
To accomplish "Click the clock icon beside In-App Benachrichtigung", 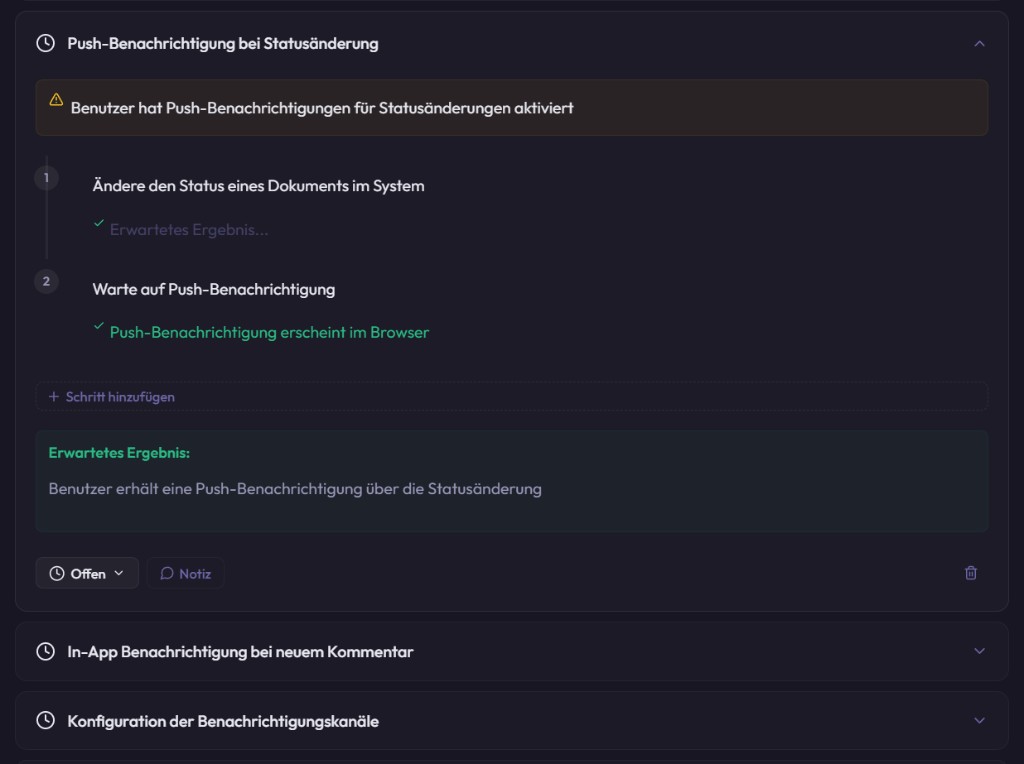I will point(46,652).
